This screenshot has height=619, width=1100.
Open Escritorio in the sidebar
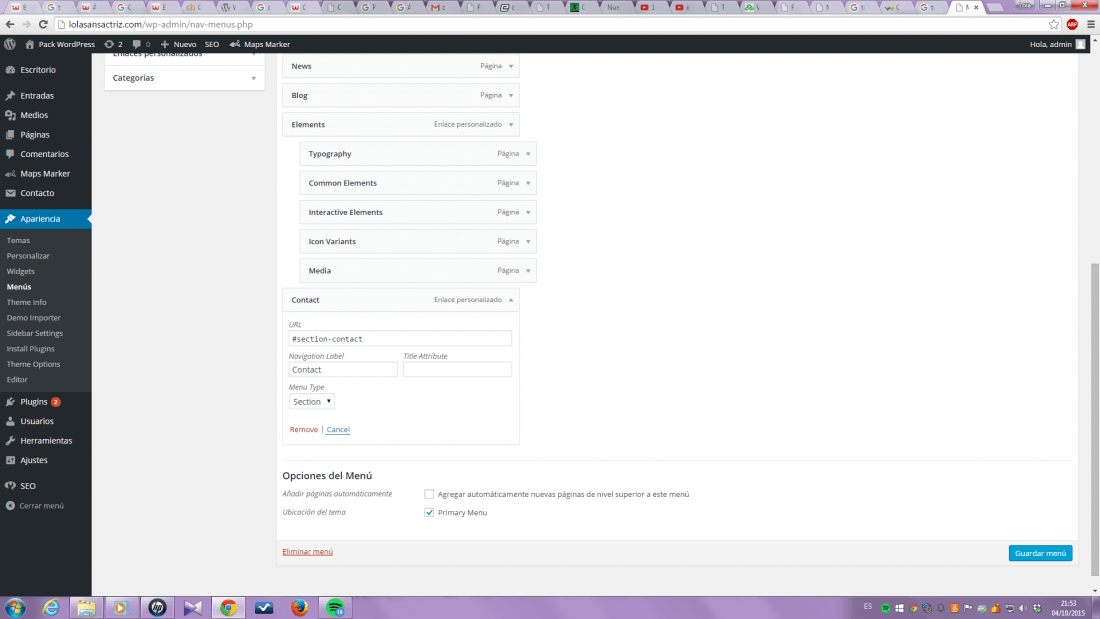pyautogui.click(x=38, y=70)
